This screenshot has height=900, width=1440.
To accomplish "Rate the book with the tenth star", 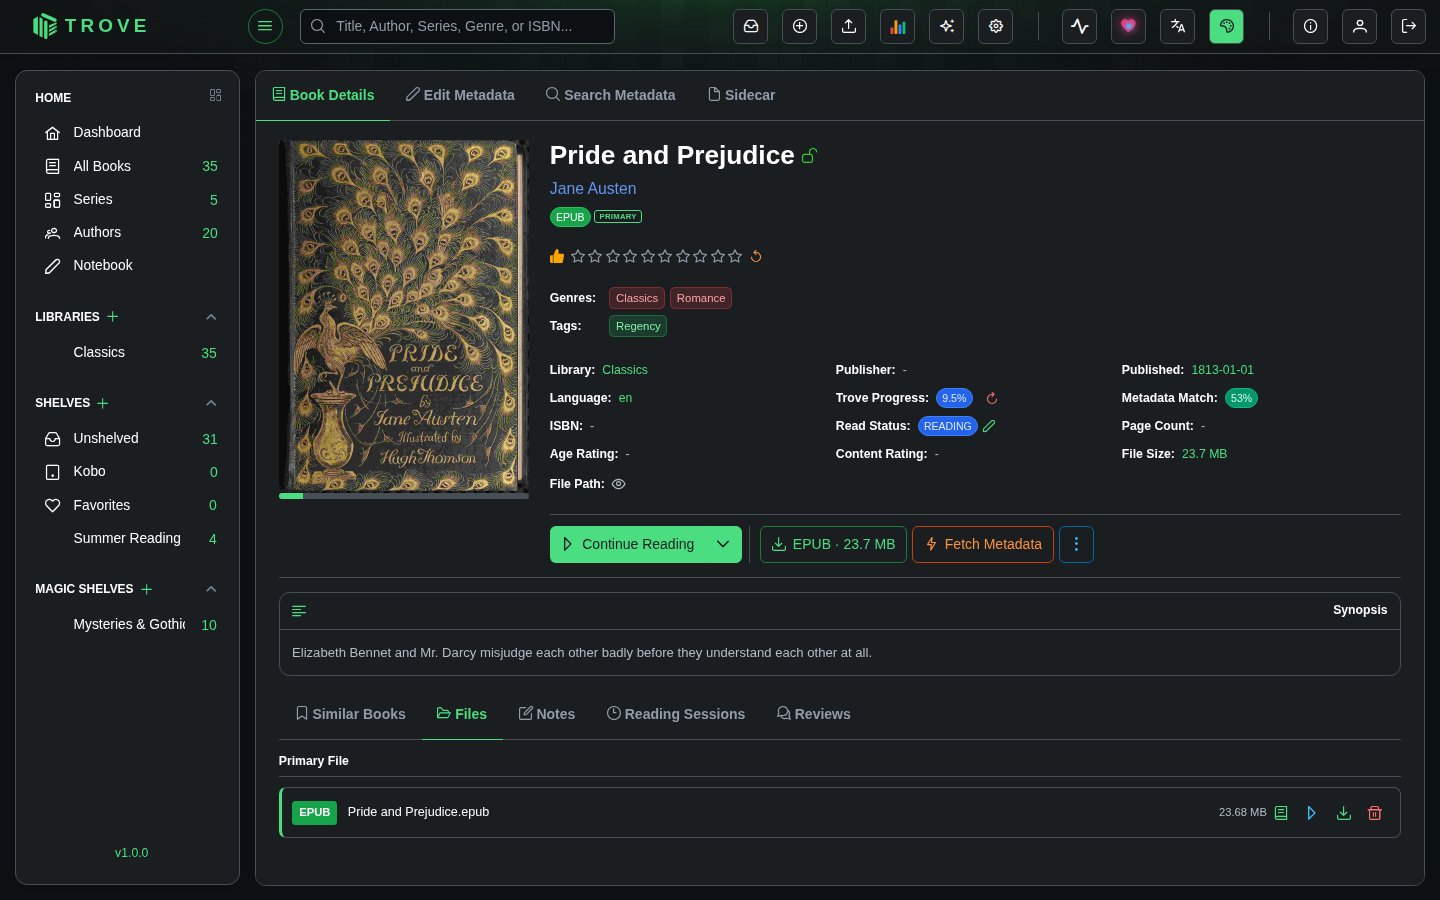I will pyautogui.click(x=735, y=256).
